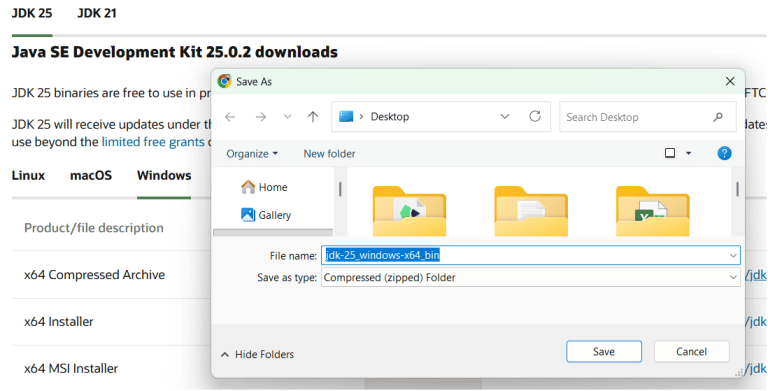This screenshot has width=768, height=391.
Task: Go forward in the Save As dialog
Action: click(261, 117)
